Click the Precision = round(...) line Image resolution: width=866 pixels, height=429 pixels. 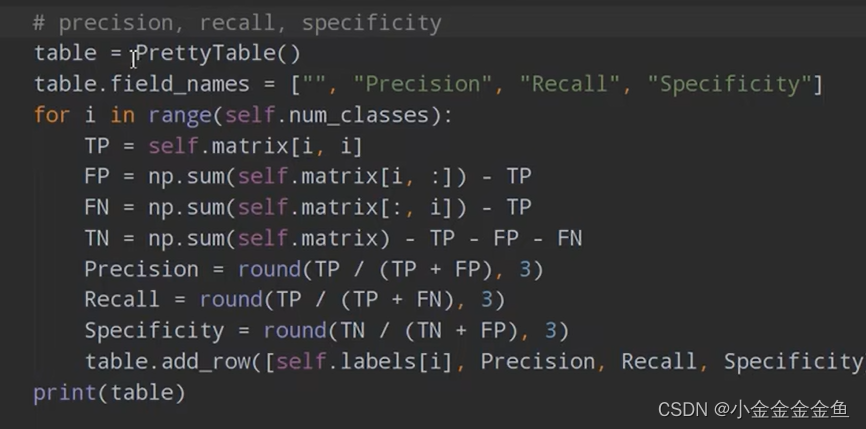314,269
